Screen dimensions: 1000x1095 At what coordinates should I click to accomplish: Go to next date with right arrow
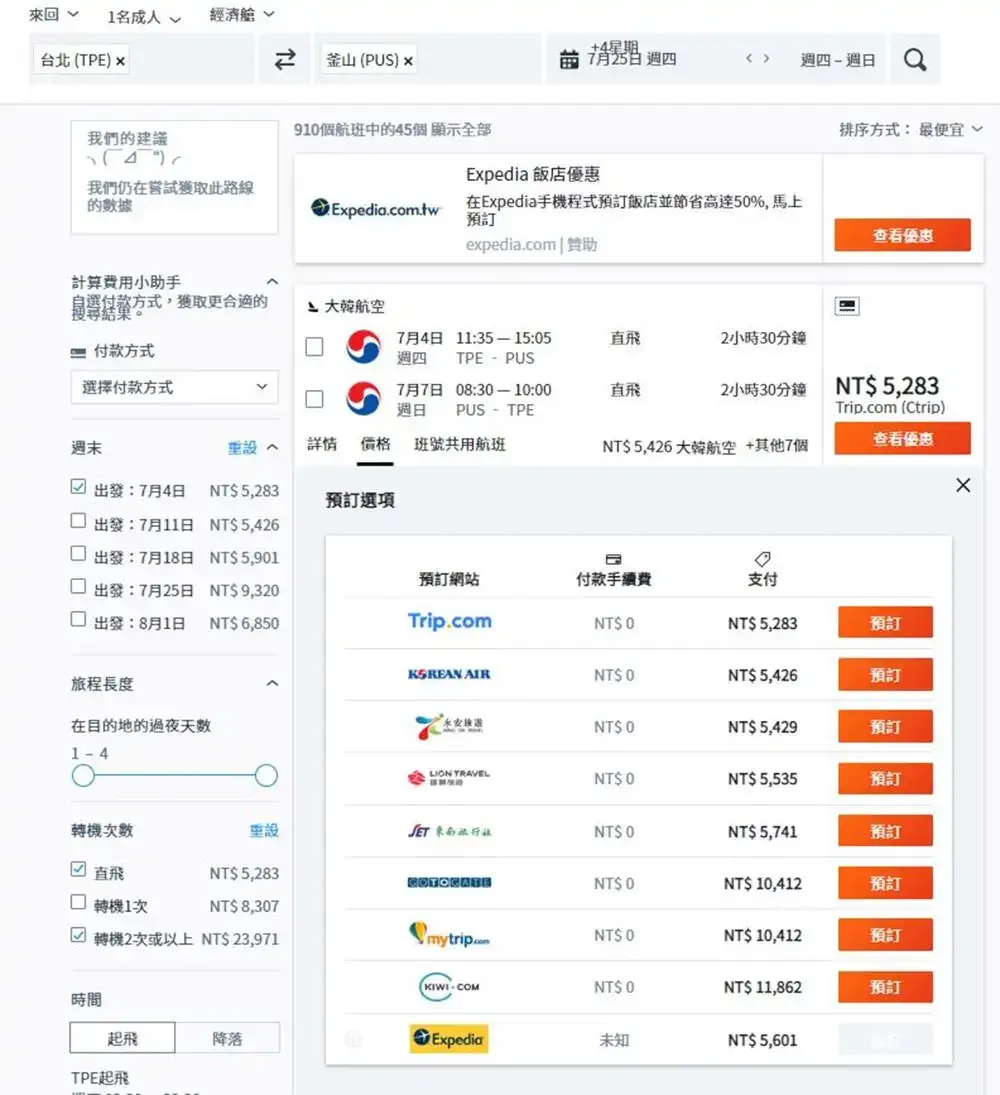[x=766, y=58]
